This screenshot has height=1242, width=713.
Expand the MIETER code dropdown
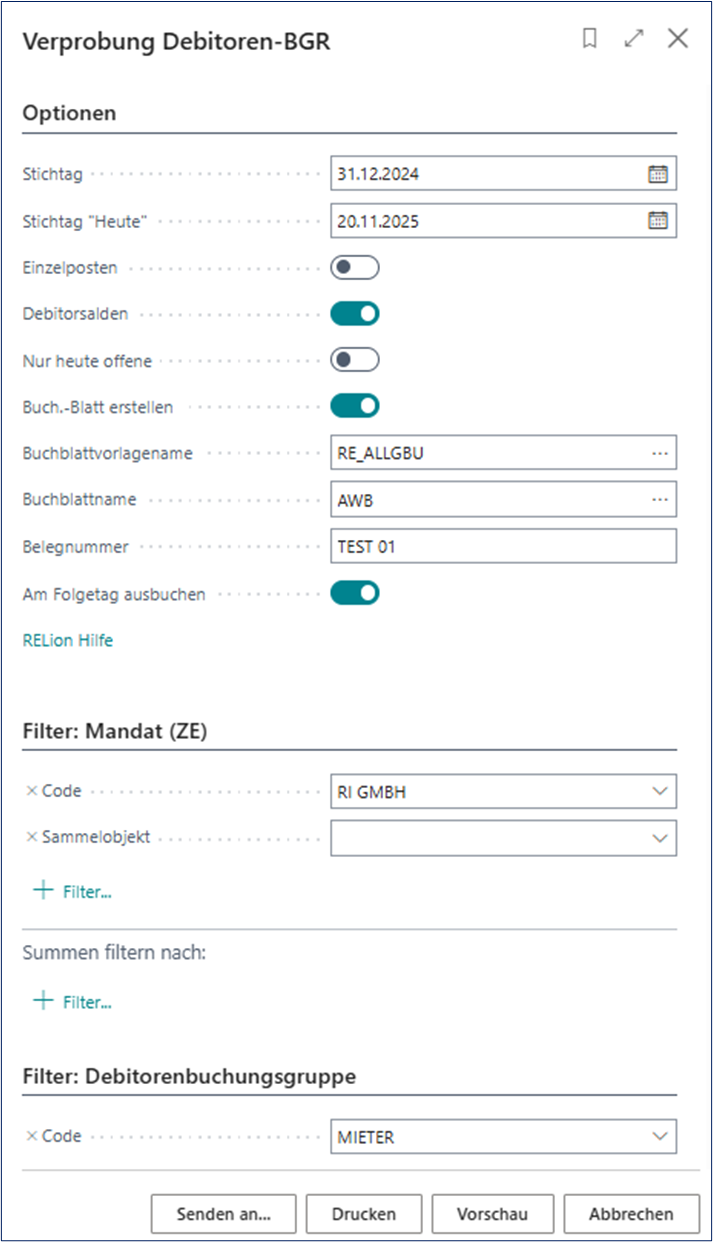659,1136
